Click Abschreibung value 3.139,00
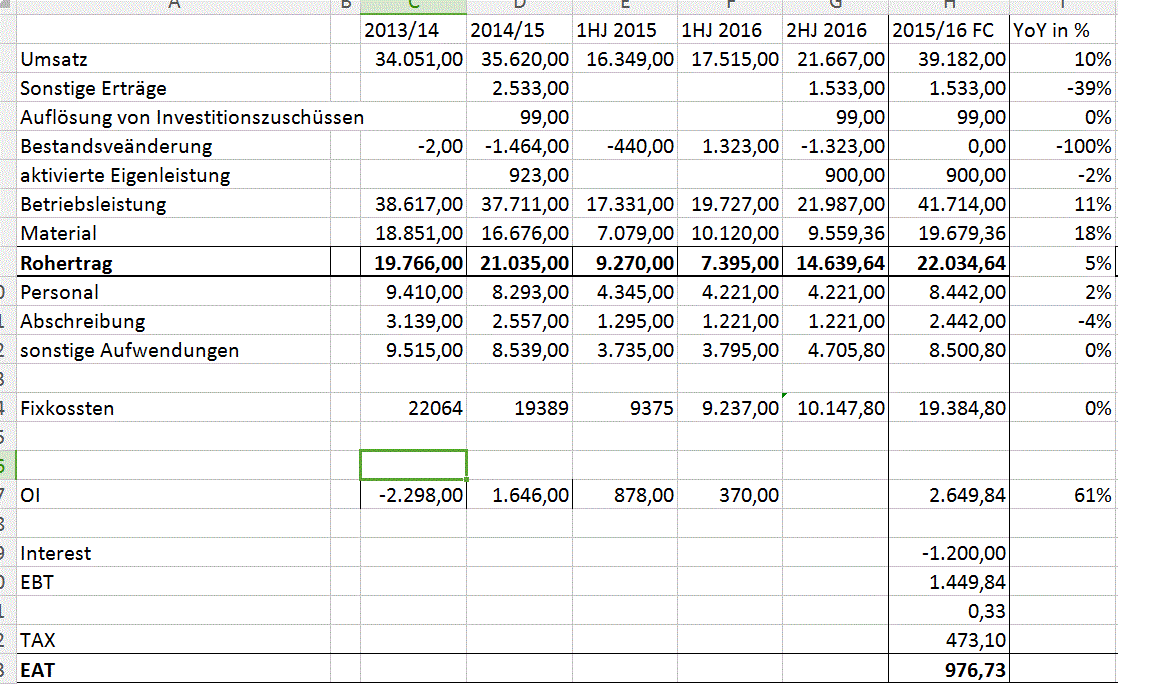Image resolution: width=1152 pixels, height=684 pixels. coord(413,321)
